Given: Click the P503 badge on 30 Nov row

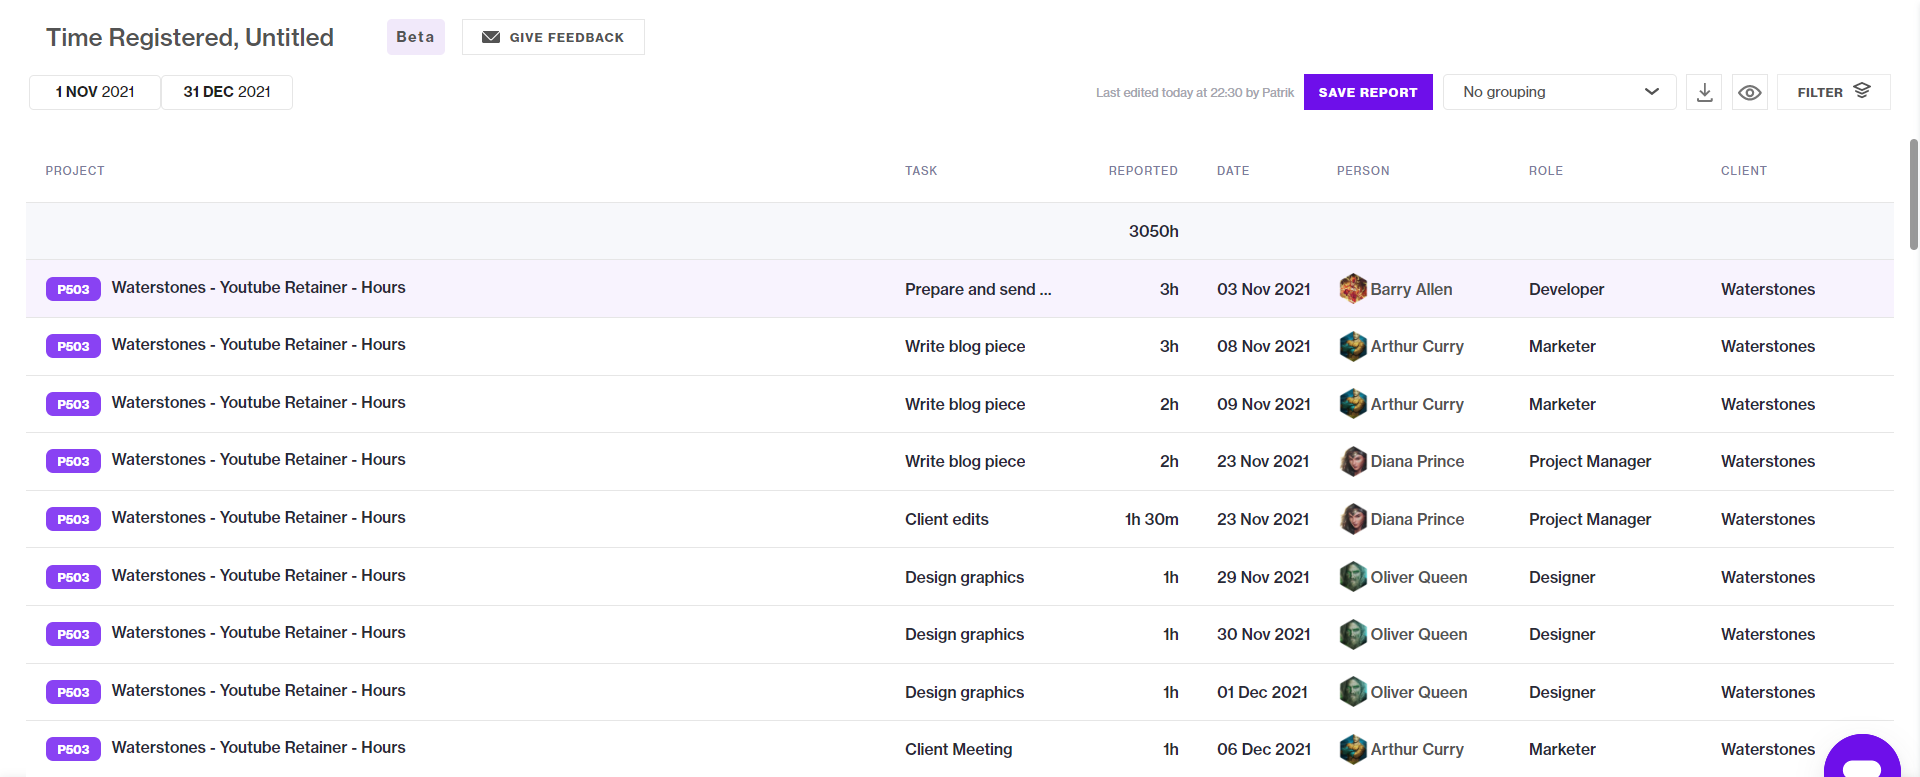Looking at the screenshot, I should [x=73, y=634].
